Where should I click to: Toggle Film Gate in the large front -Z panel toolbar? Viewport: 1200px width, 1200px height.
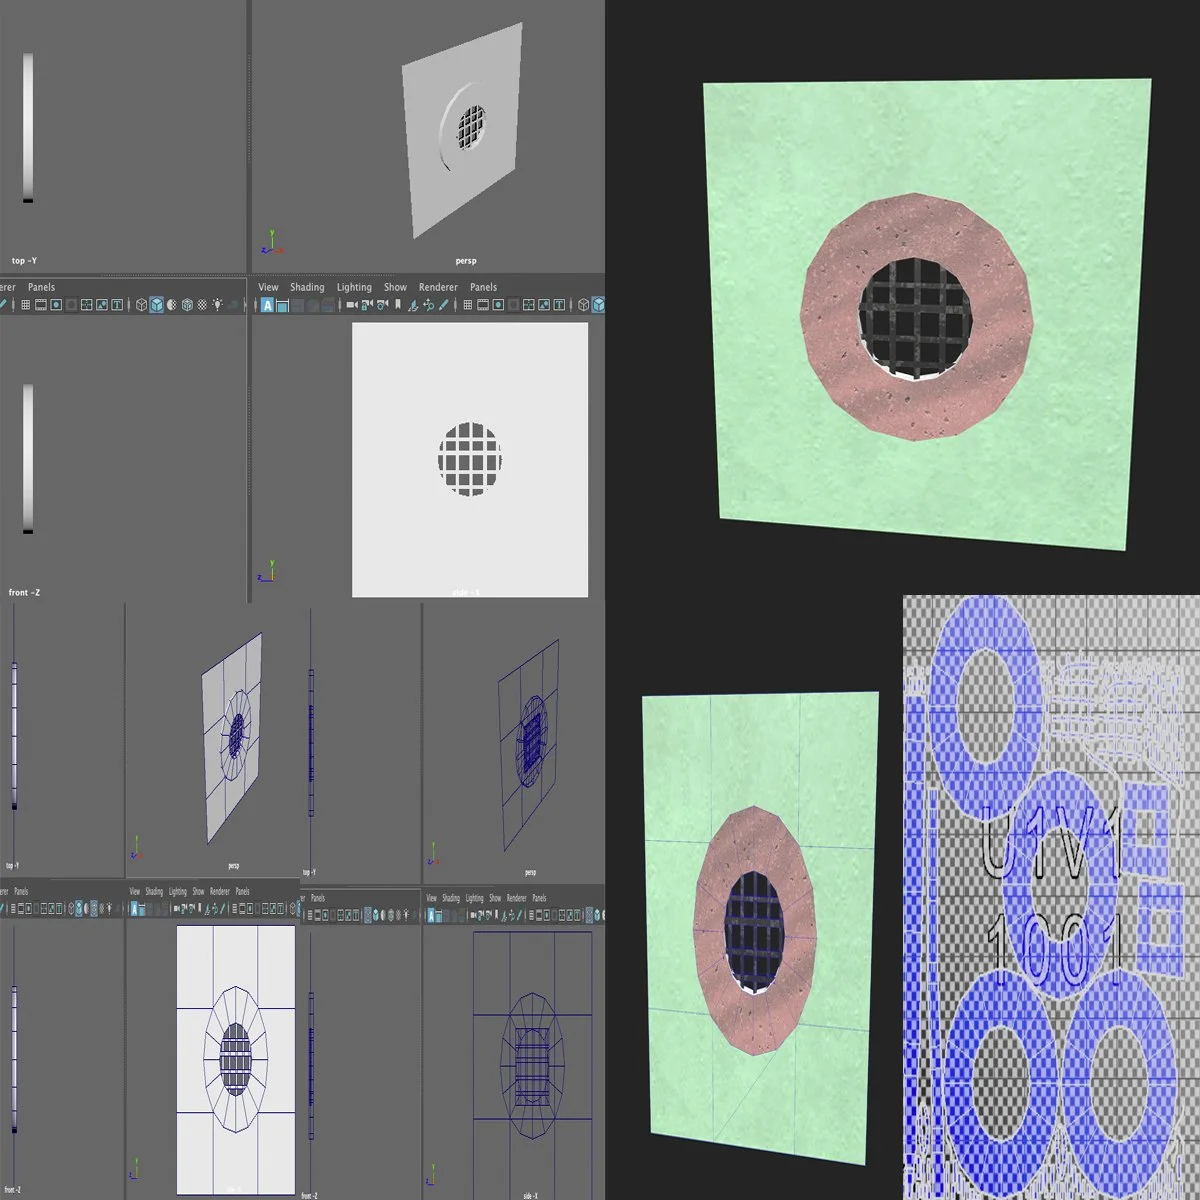tap(40, 305)
